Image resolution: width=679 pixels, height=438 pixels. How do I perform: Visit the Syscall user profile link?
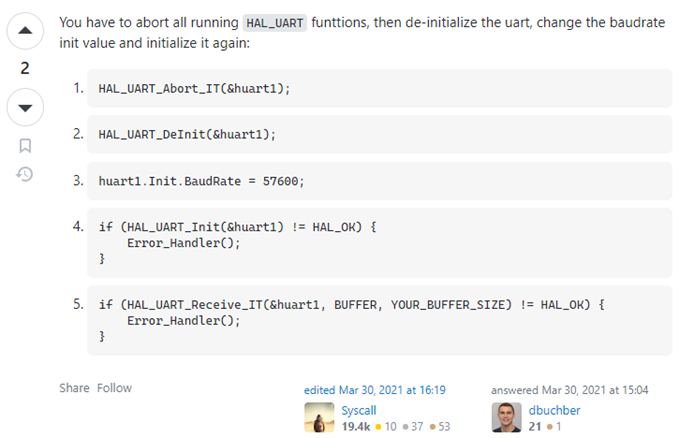tap(361, 410)
